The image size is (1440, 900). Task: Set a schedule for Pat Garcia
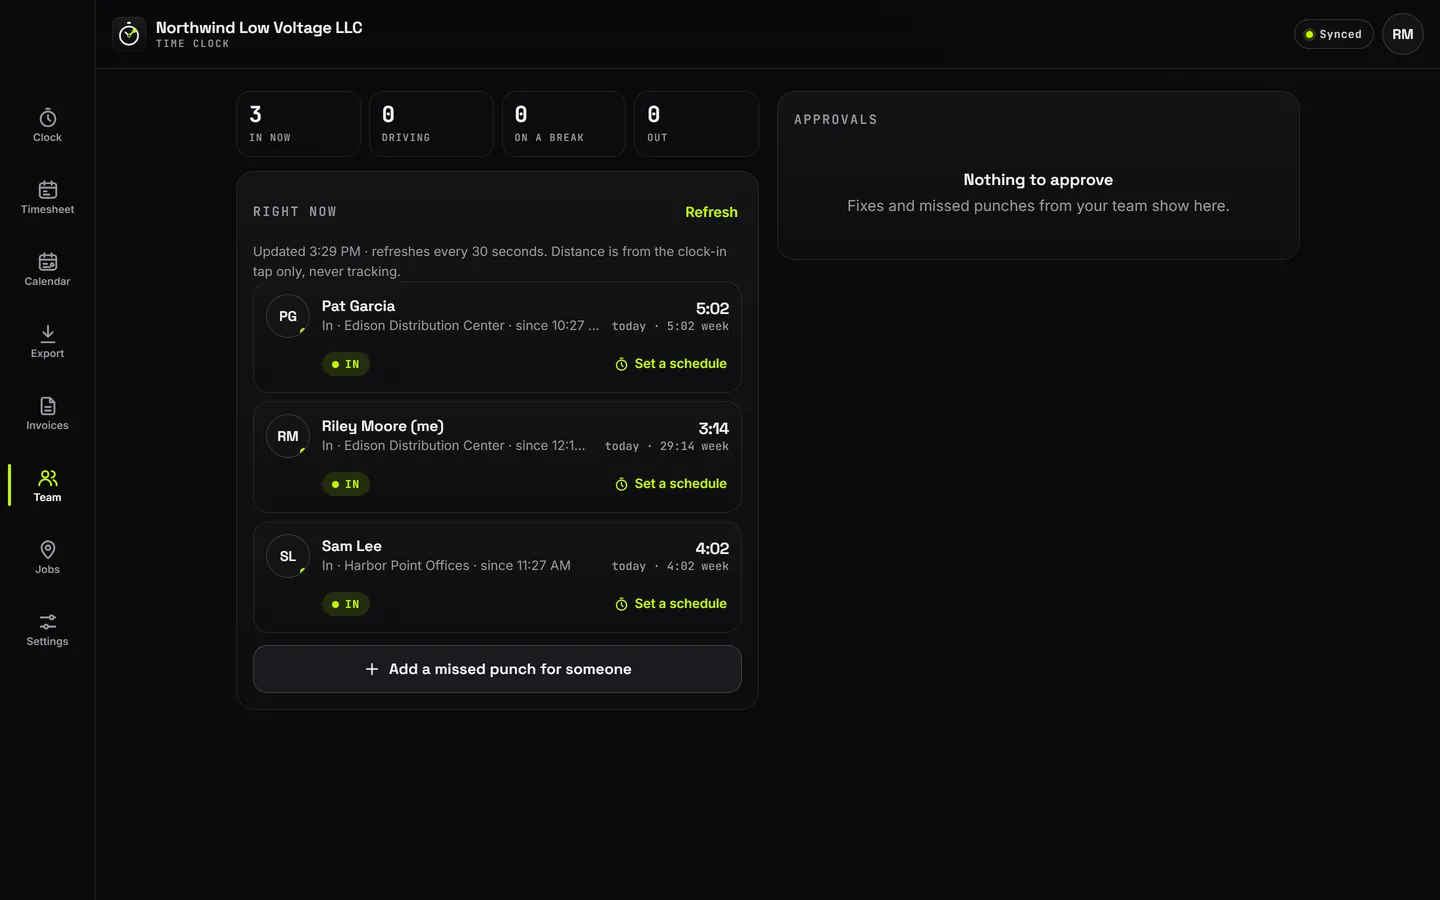(x=671, y=364)
